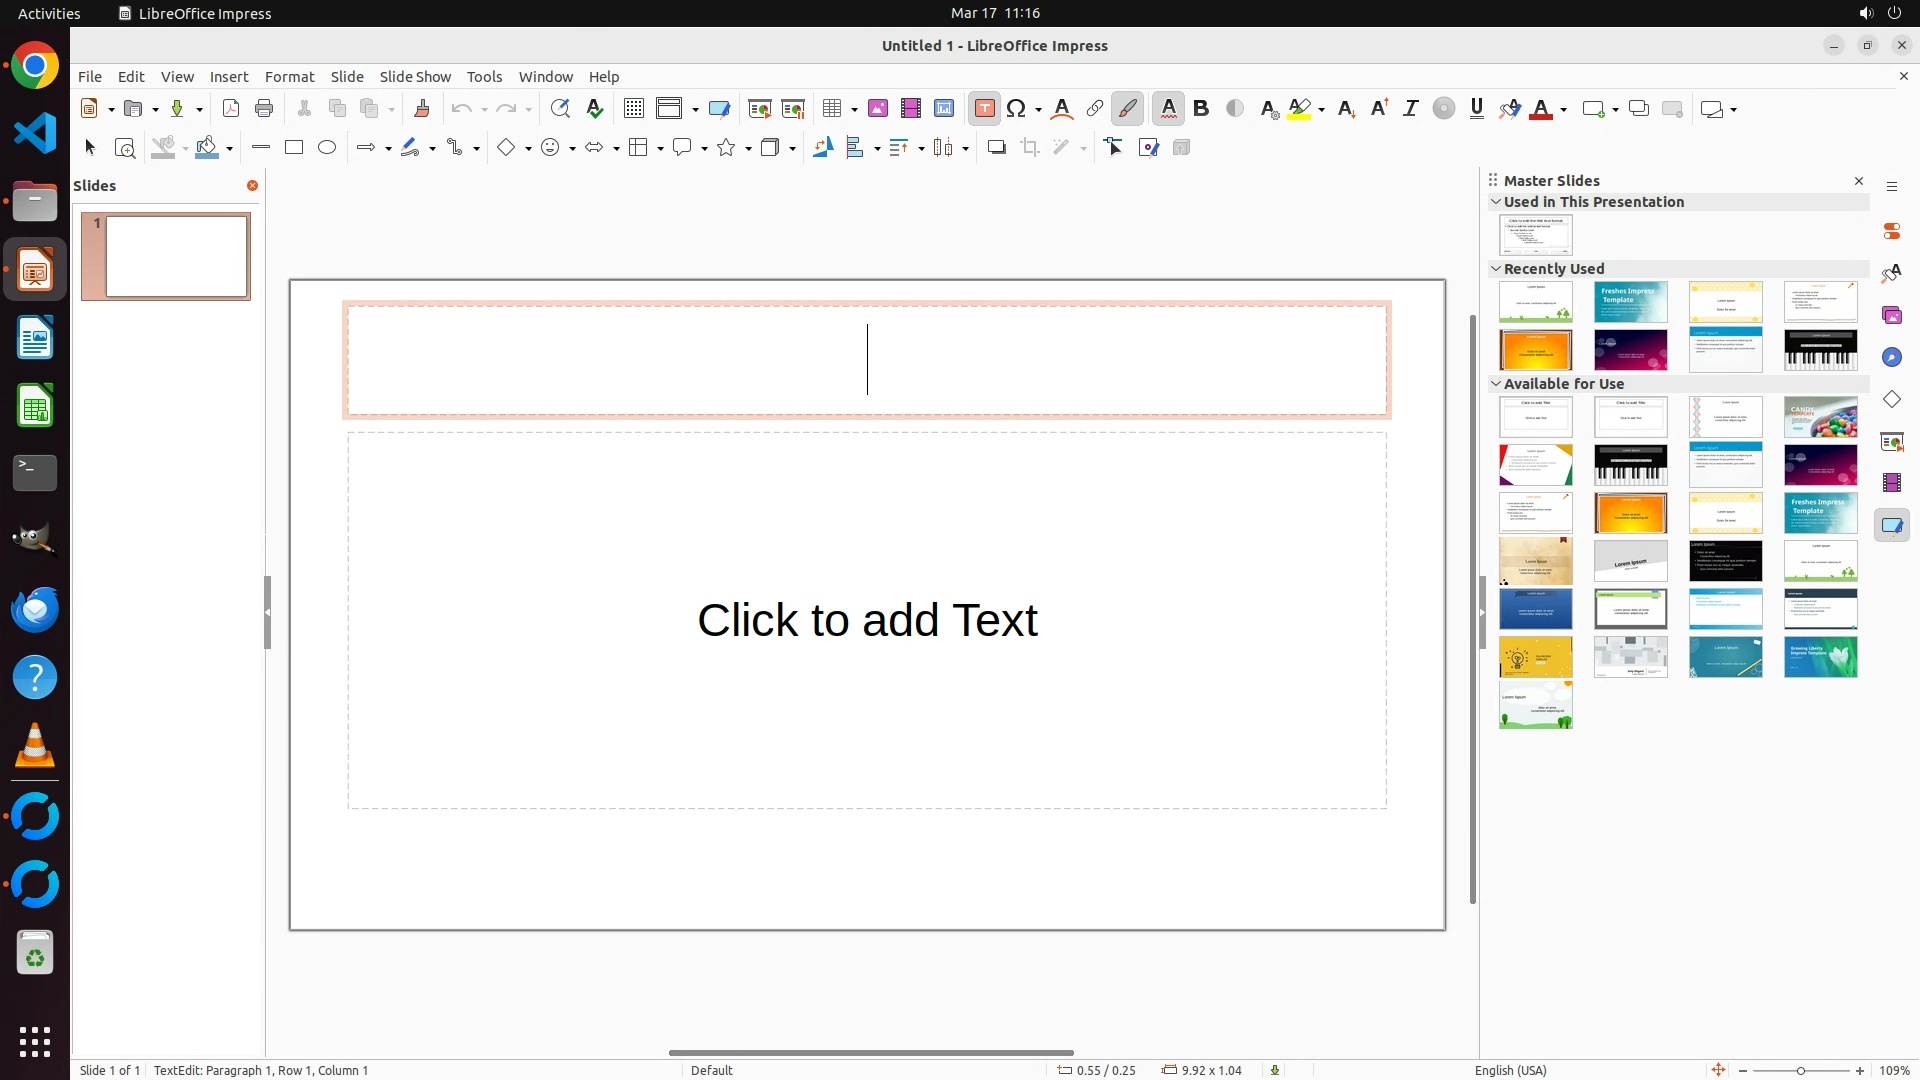
Task: Open the Format menu
Action: point(289,77)
